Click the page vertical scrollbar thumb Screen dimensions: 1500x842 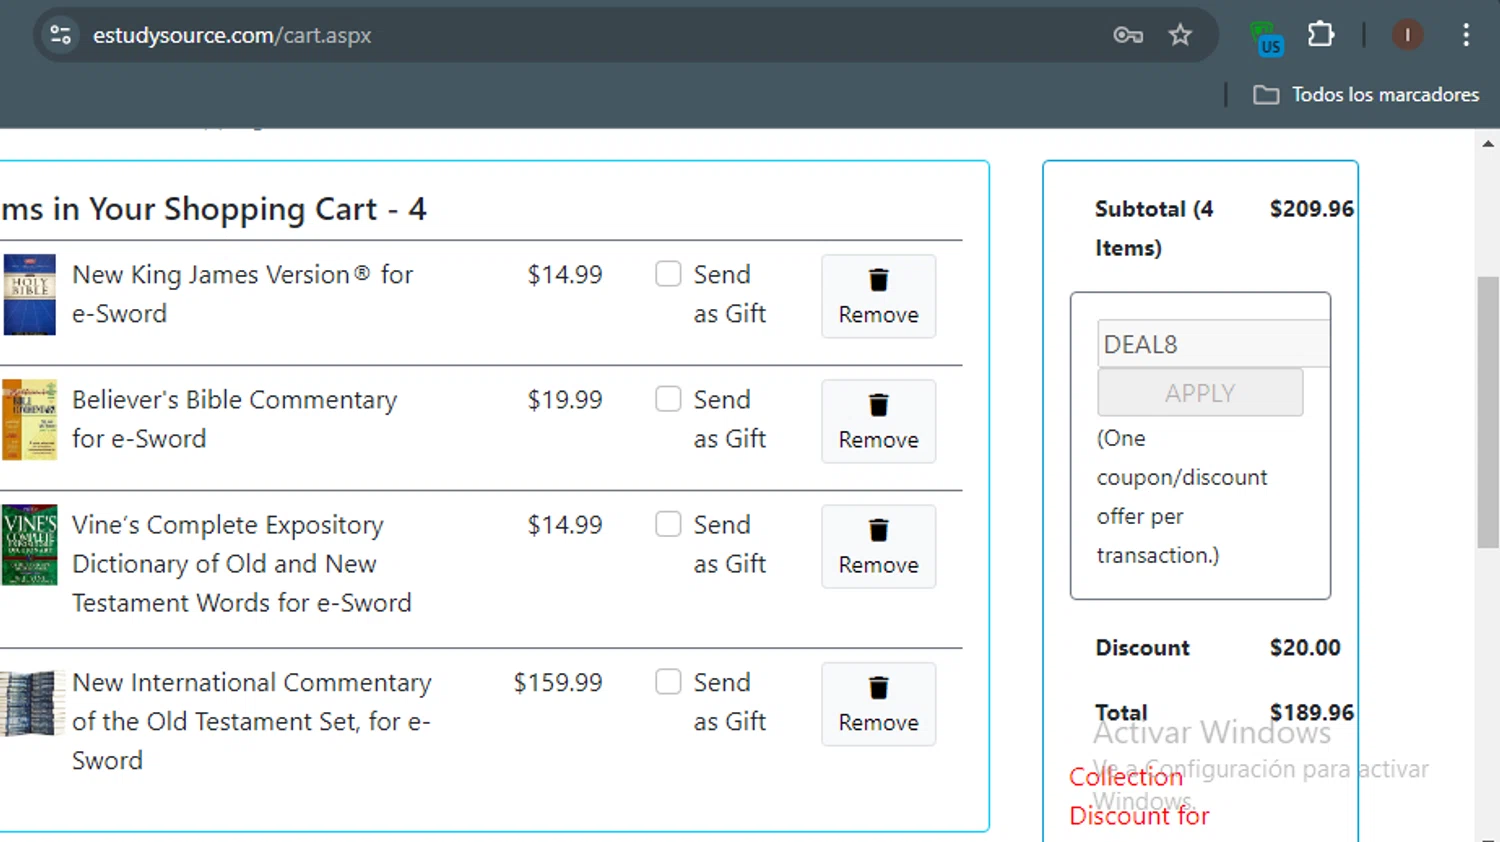pos(1488,412)
